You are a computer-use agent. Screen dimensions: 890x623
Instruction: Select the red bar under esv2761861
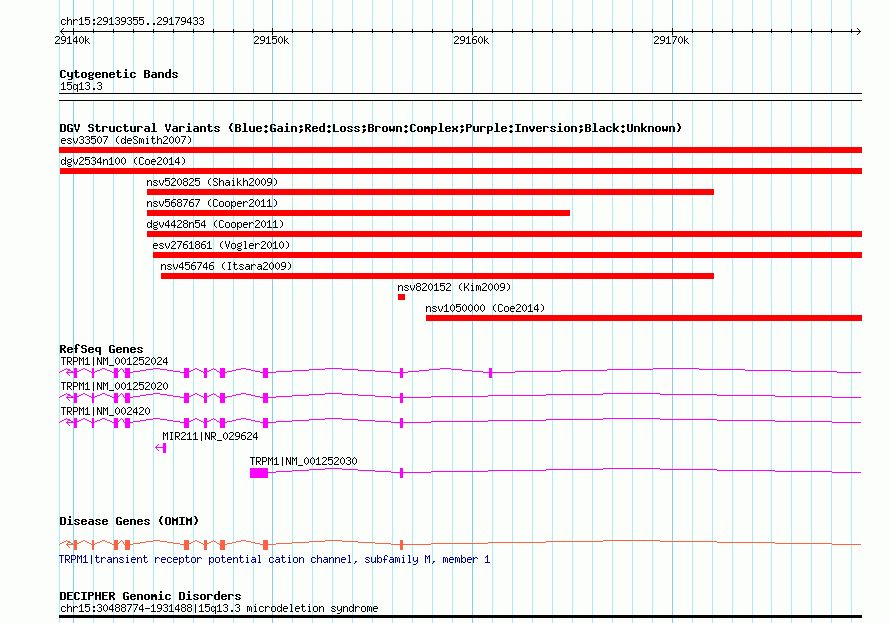(507, 255)
